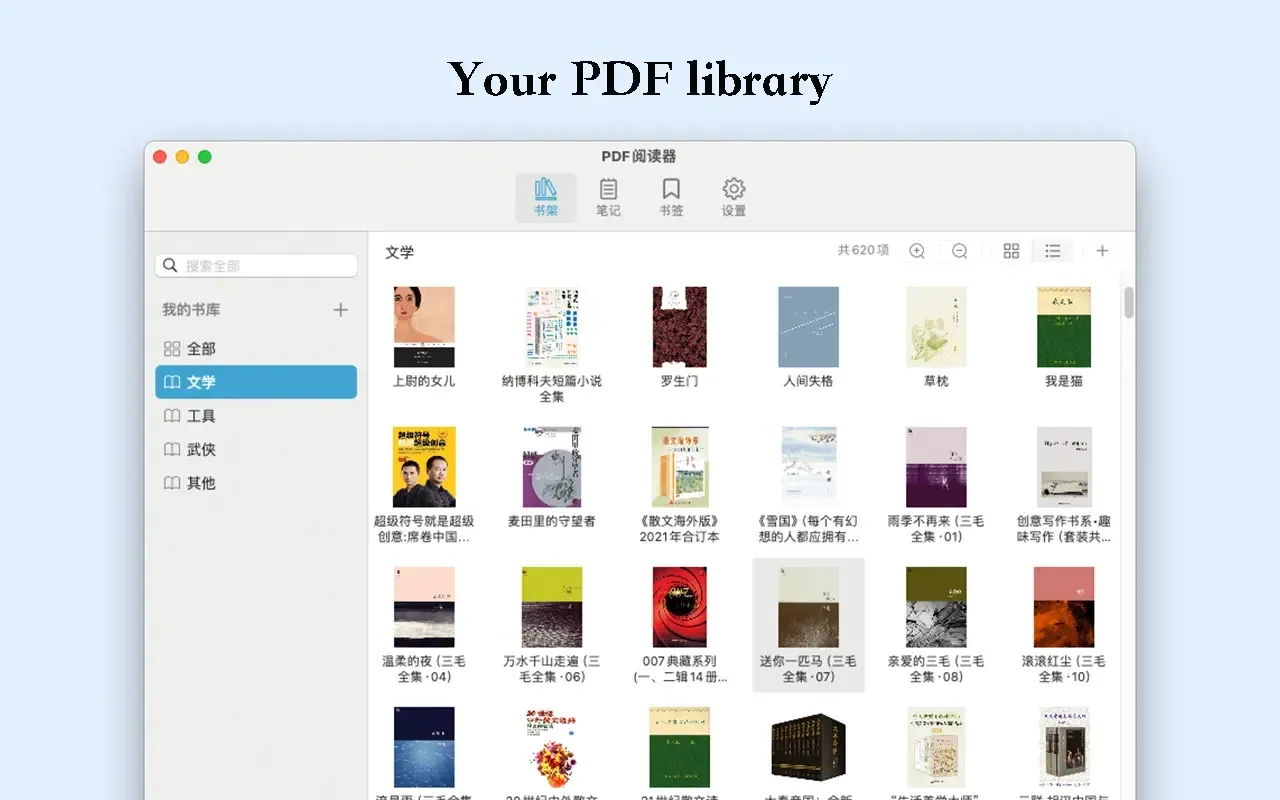The width and height of the screenshot is (1280, 800).
Task: Open the 我是猫 book cover
Action: pyautogui.click(x=1062, y=326)
